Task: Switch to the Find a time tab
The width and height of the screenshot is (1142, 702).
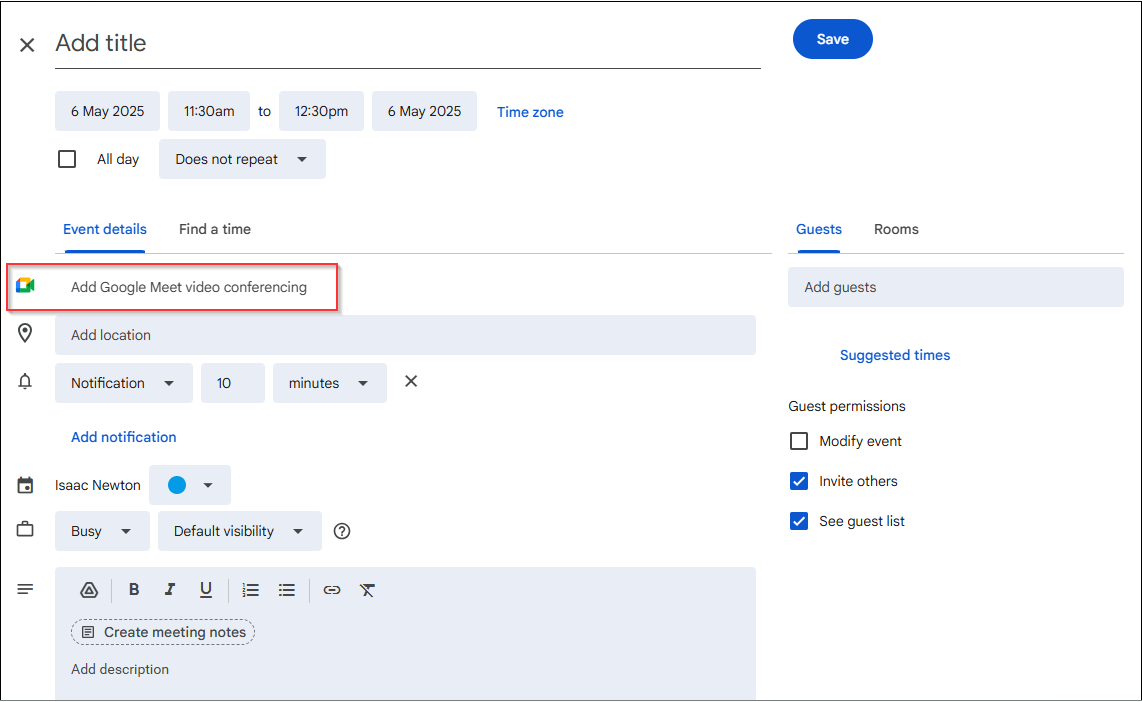Action: tap(215, 229)
